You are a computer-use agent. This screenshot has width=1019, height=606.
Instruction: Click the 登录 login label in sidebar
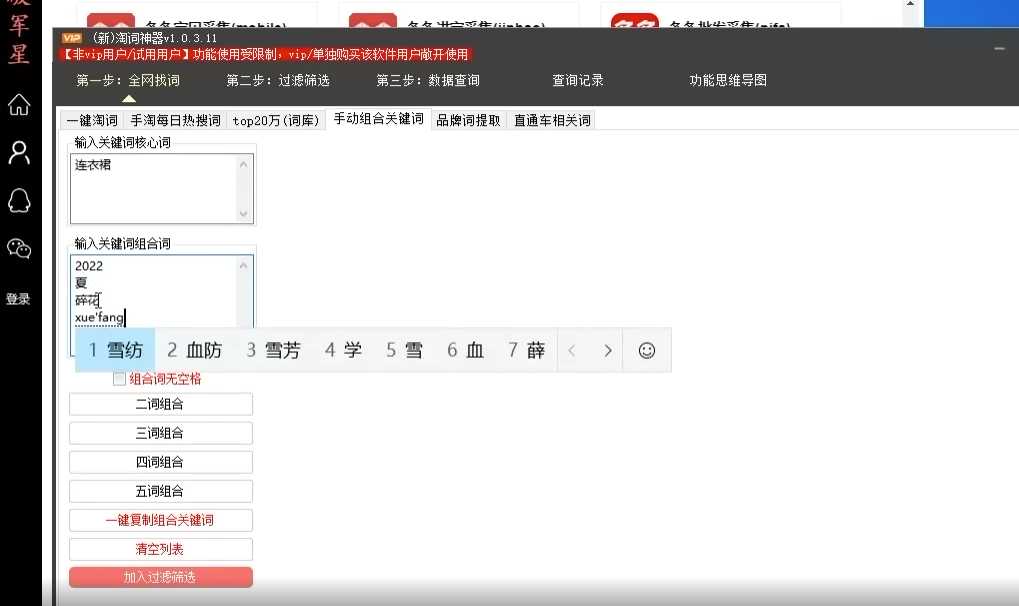[18, 299]
